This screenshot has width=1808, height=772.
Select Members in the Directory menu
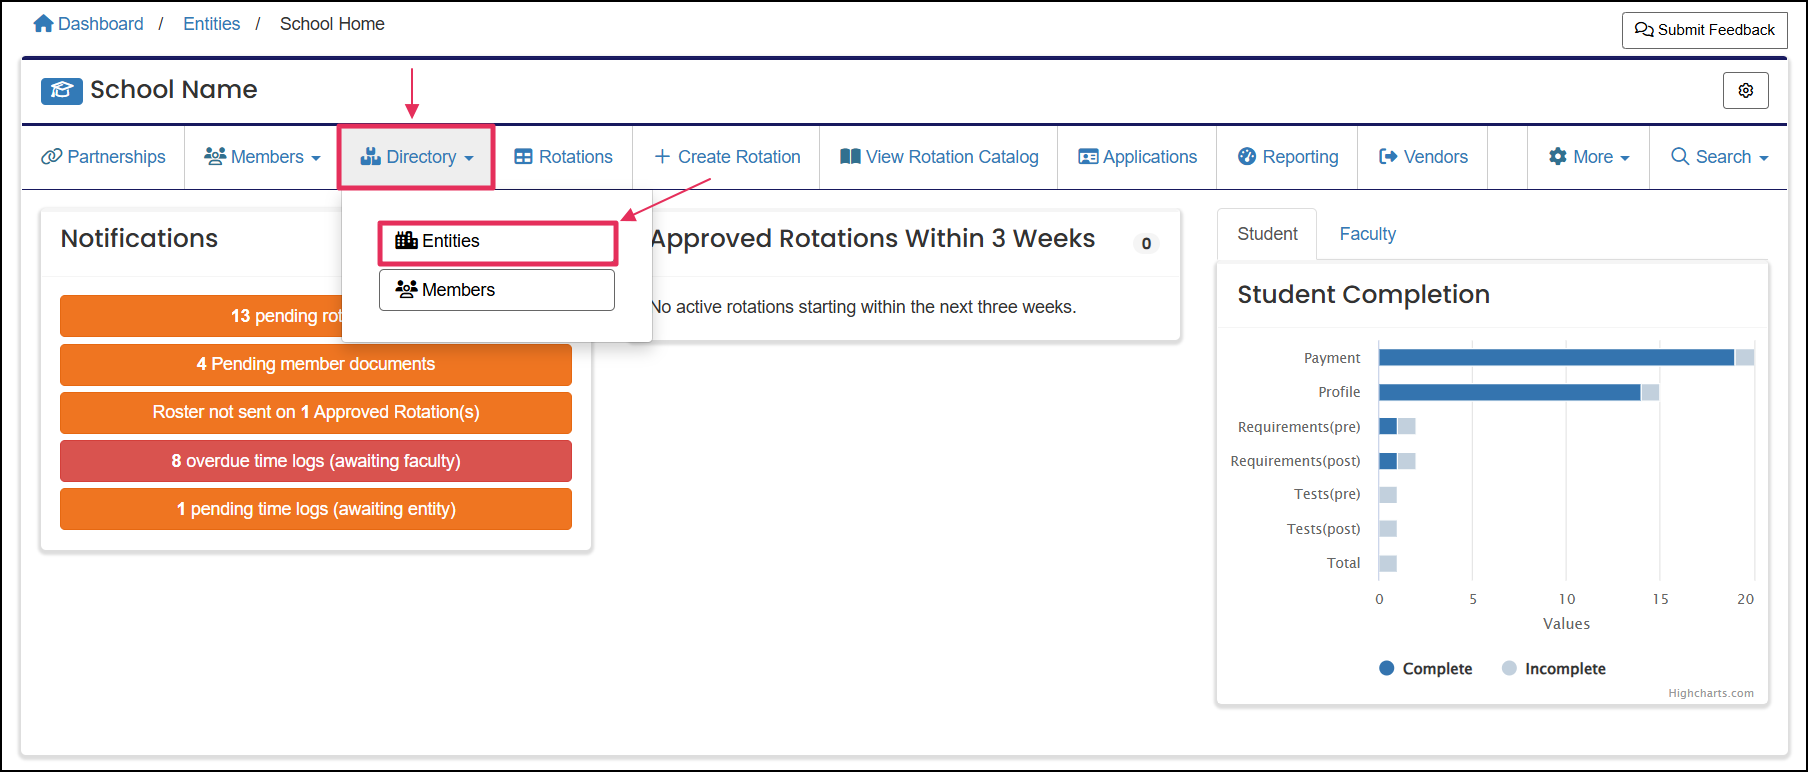[497, 290]
